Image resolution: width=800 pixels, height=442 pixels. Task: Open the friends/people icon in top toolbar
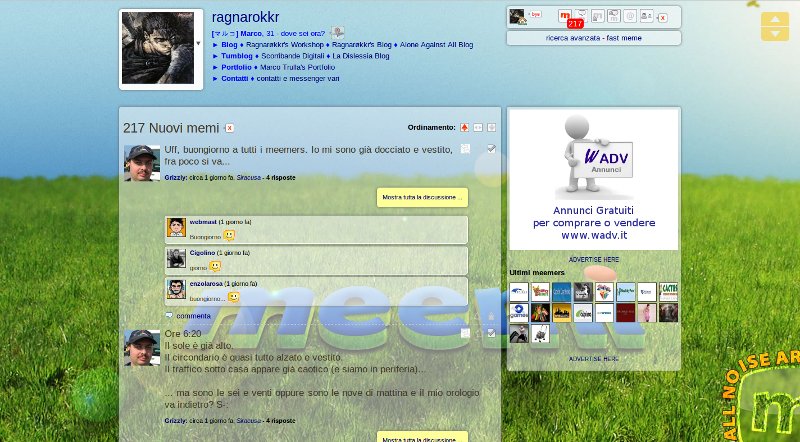(x=646, y=16)
